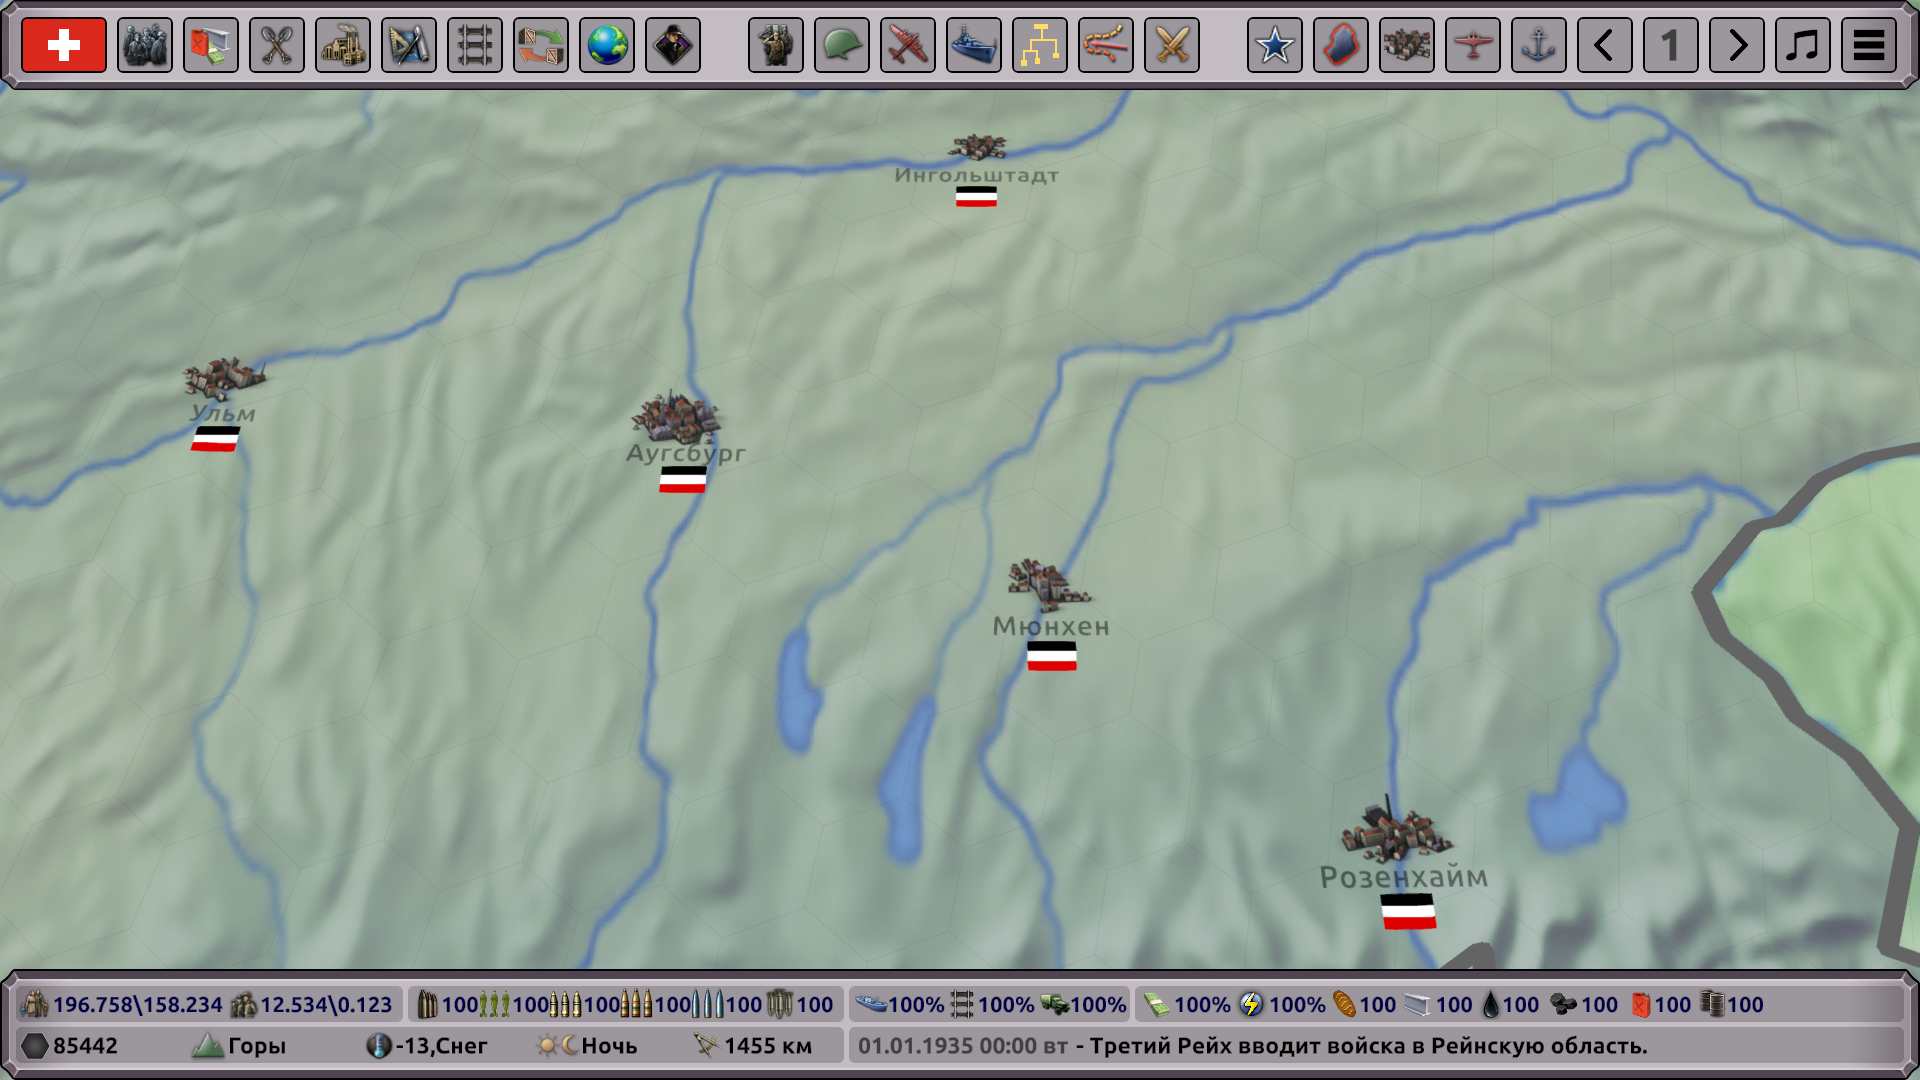This screenshot has height=1080, width=1920.
Task: Open the trade exchange crates panel
Action: tap(541, 45)
